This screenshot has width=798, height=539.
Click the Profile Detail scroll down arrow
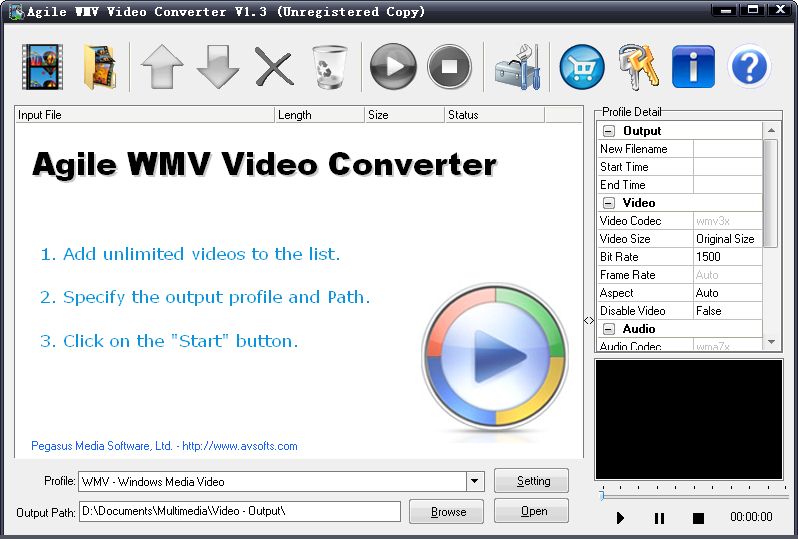tap(771, 342)
